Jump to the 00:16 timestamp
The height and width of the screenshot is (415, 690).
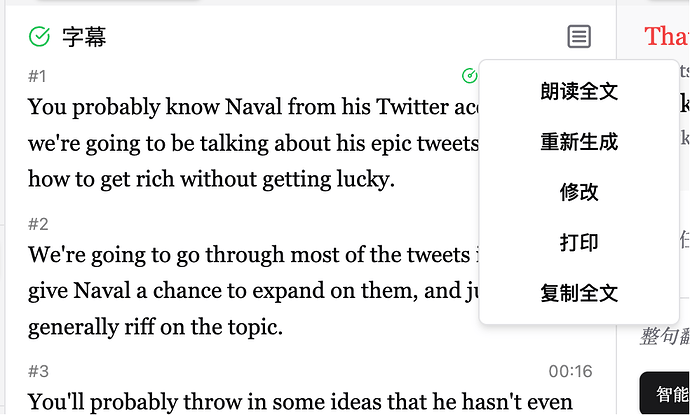click(x=570, y=372)
